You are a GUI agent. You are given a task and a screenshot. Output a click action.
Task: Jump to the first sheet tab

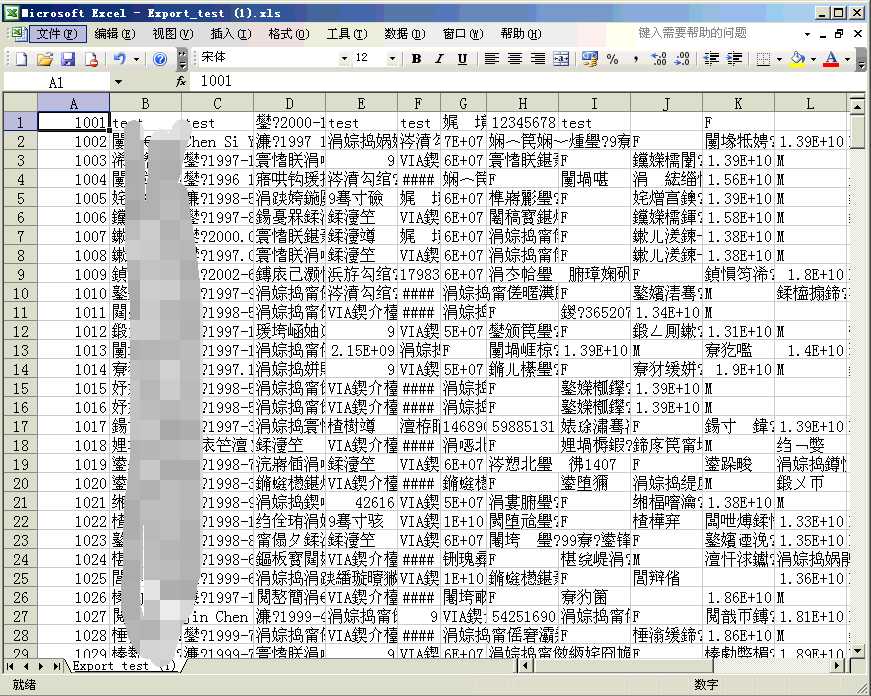[10, 665]
